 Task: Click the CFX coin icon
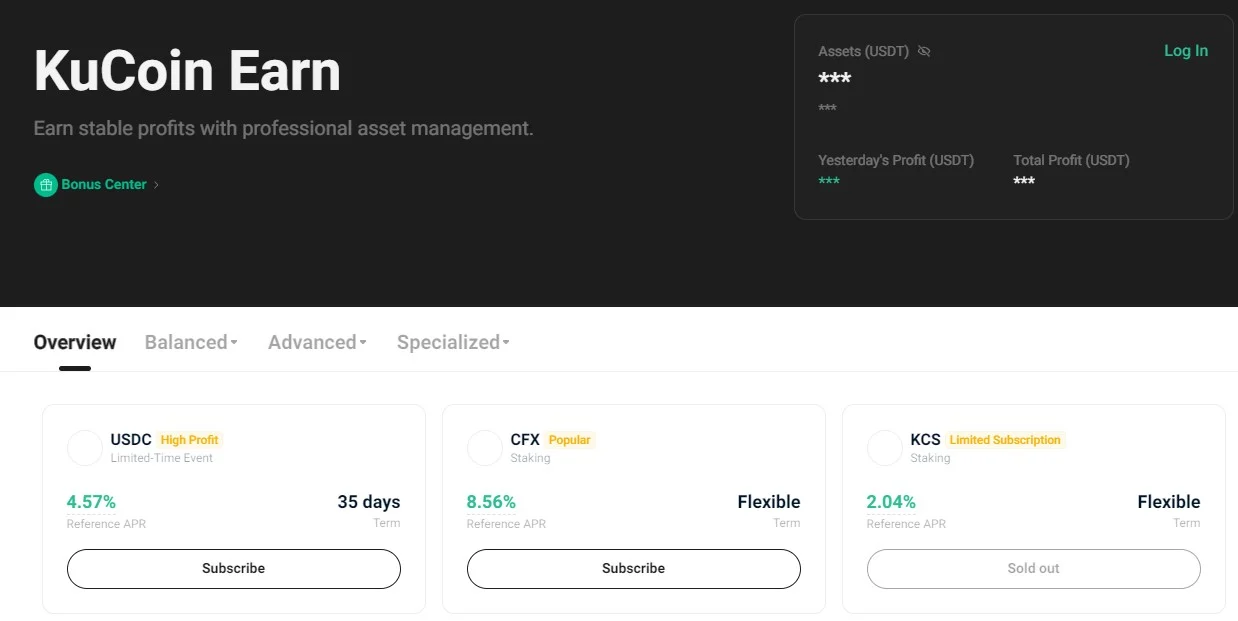(485, 448)
